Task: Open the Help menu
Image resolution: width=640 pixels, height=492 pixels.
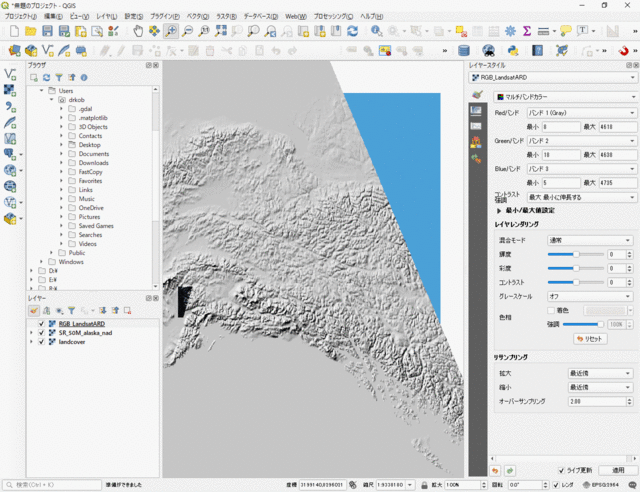Action: coord(371,16)
